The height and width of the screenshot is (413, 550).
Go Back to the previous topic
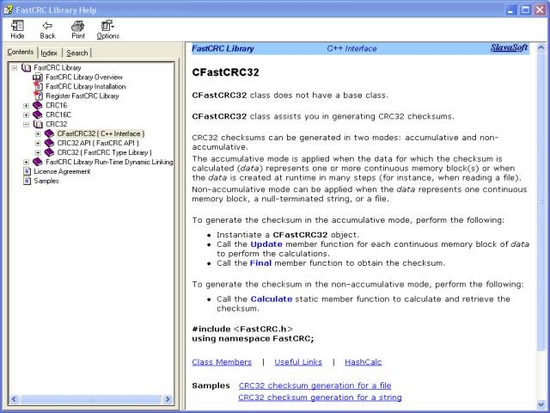pos(47,29)
